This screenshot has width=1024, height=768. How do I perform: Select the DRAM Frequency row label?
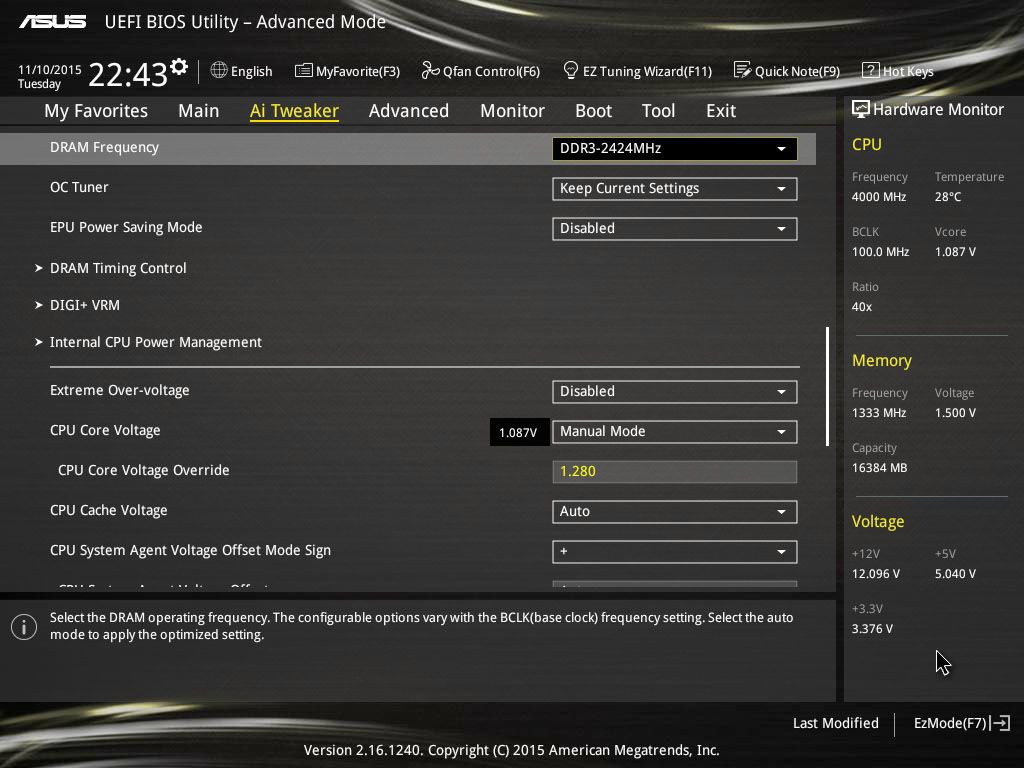point(104,148)
